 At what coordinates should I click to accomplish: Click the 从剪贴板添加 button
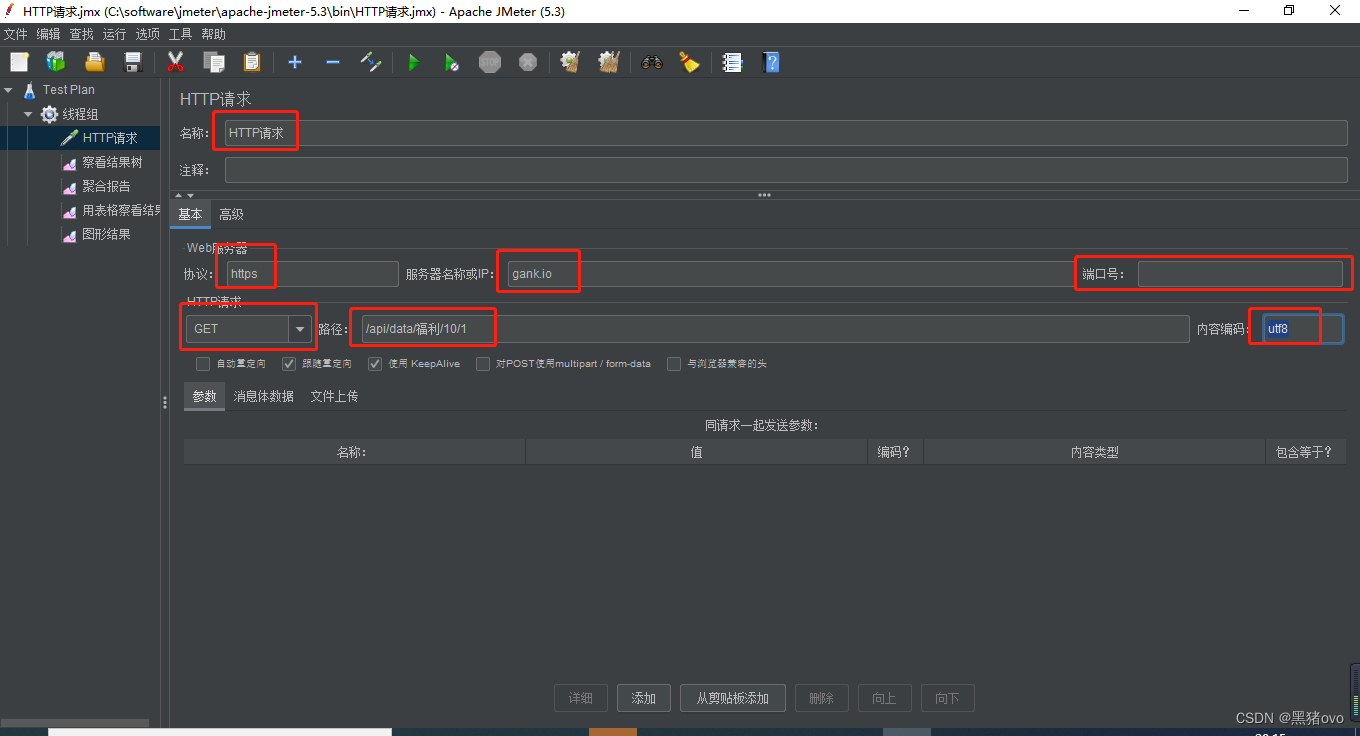[x=732, y=698]
